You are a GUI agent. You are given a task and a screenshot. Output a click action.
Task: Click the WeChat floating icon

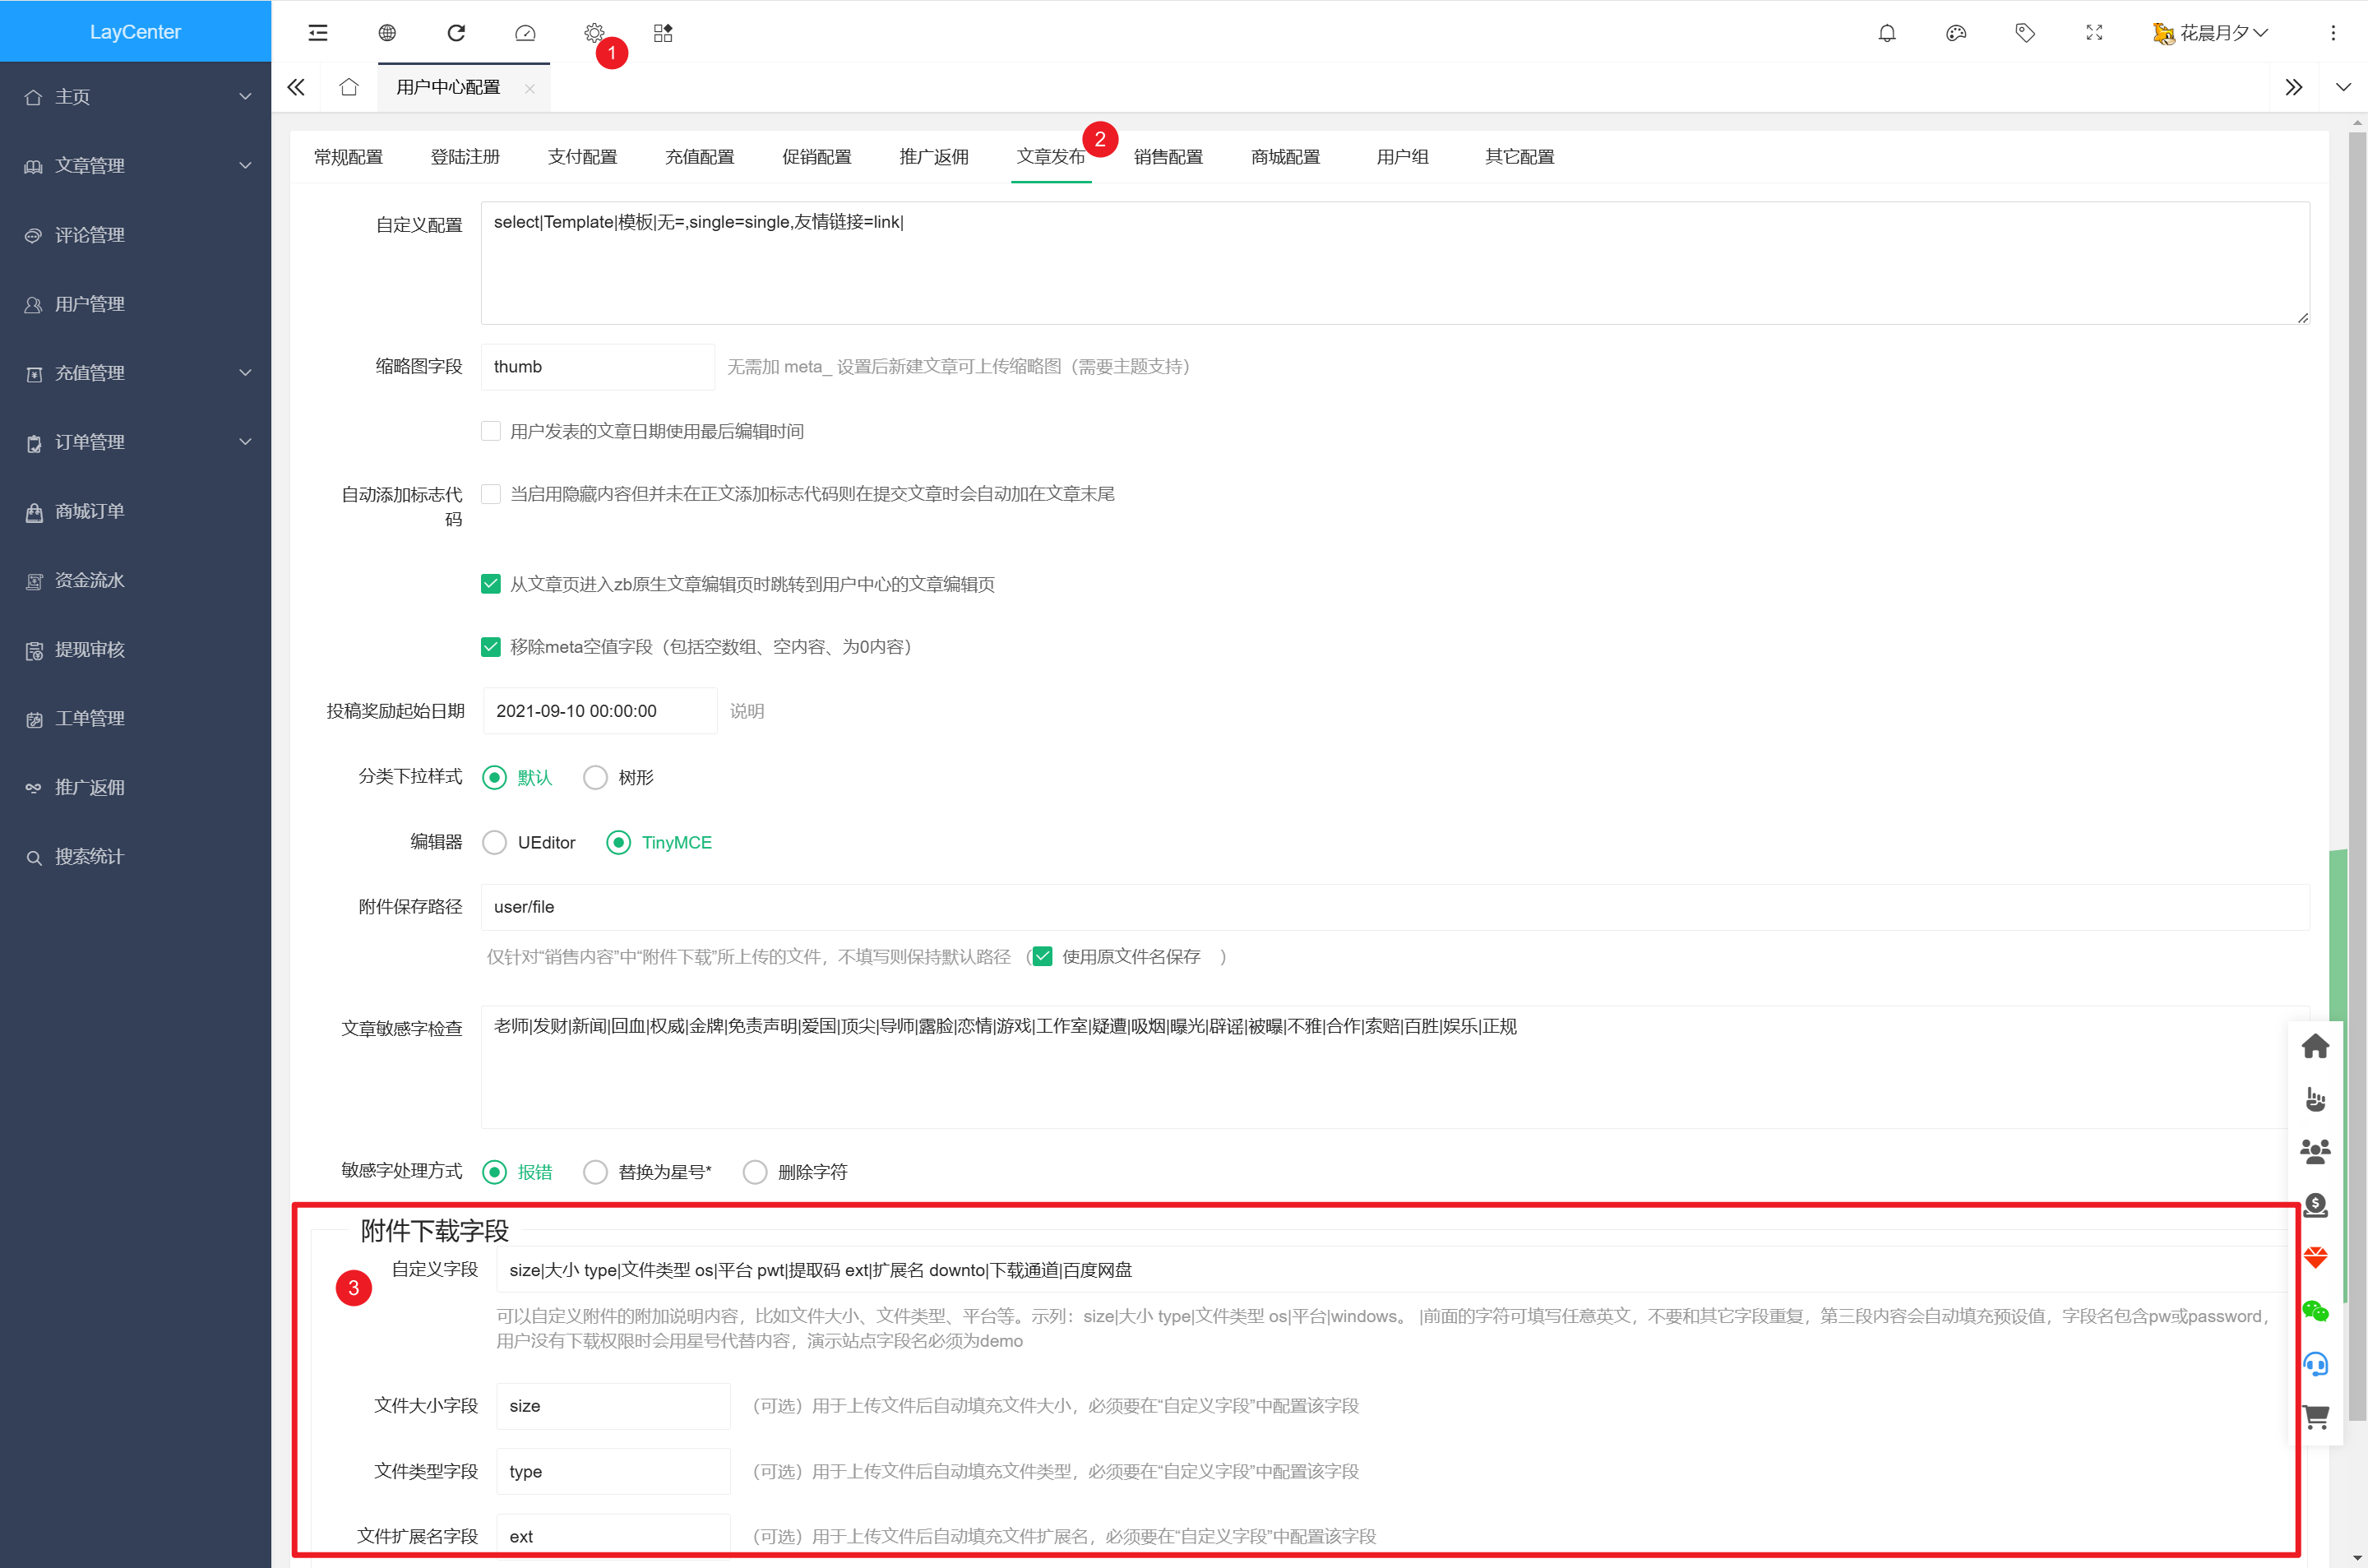pyautogui.click(x=2315, y=1310)
